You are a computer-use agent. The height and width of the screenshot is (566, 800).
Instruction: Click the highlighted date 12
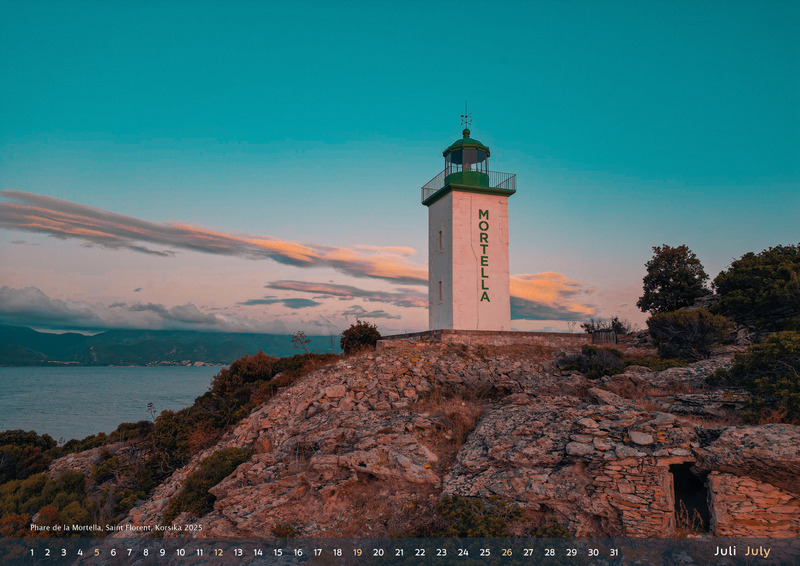pyautogui.click(x=218, y=552)
